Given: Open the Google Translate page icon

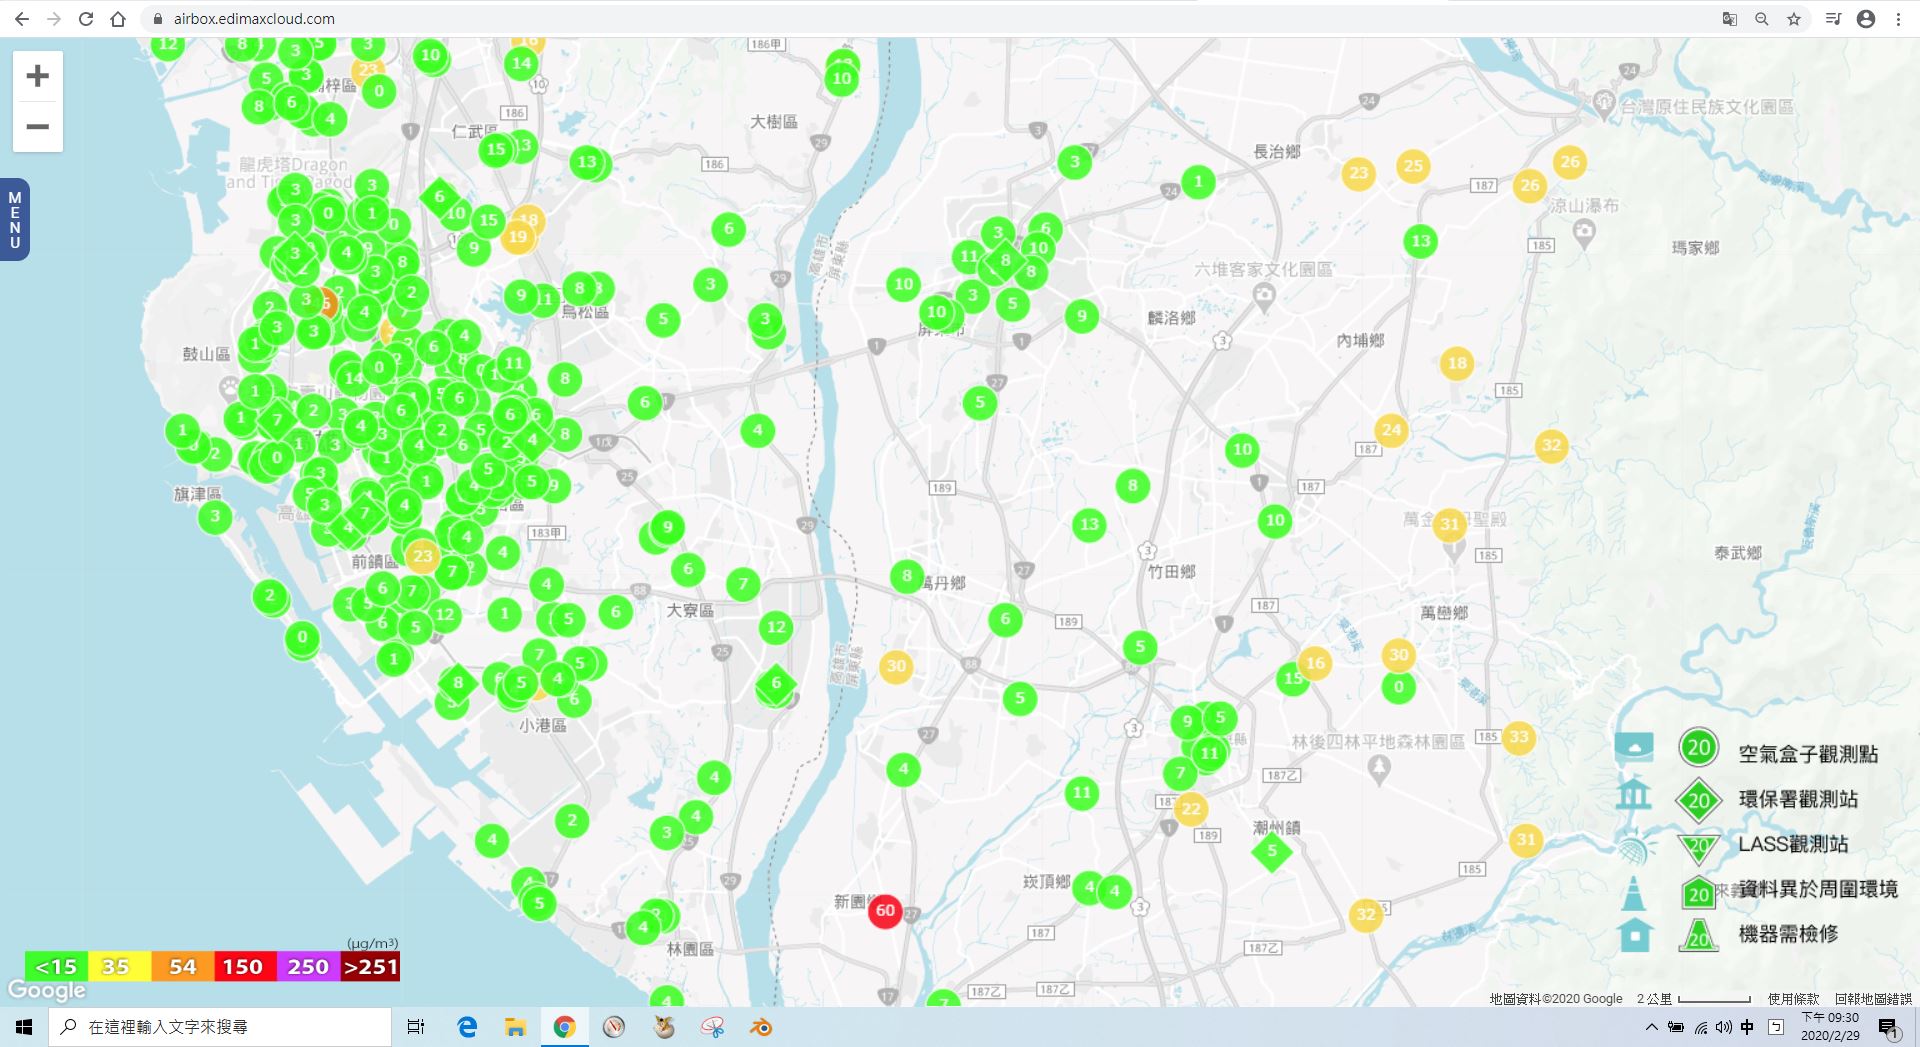Looking at the screenshot, I should click(1729, 19).
